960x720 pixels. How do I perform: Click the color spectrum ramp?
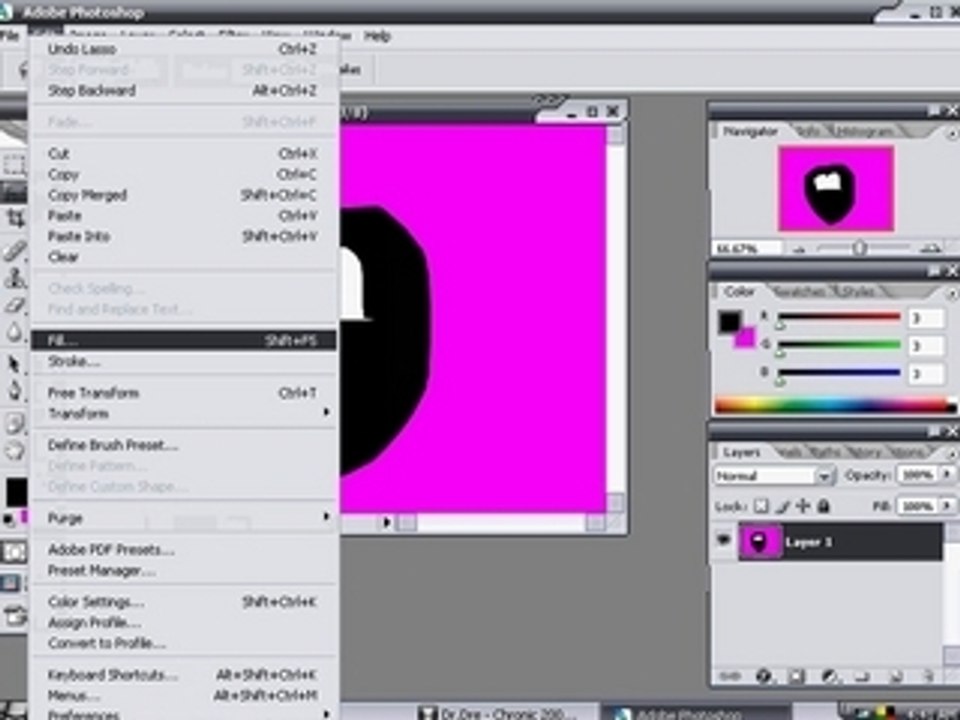tap(835, 406)
